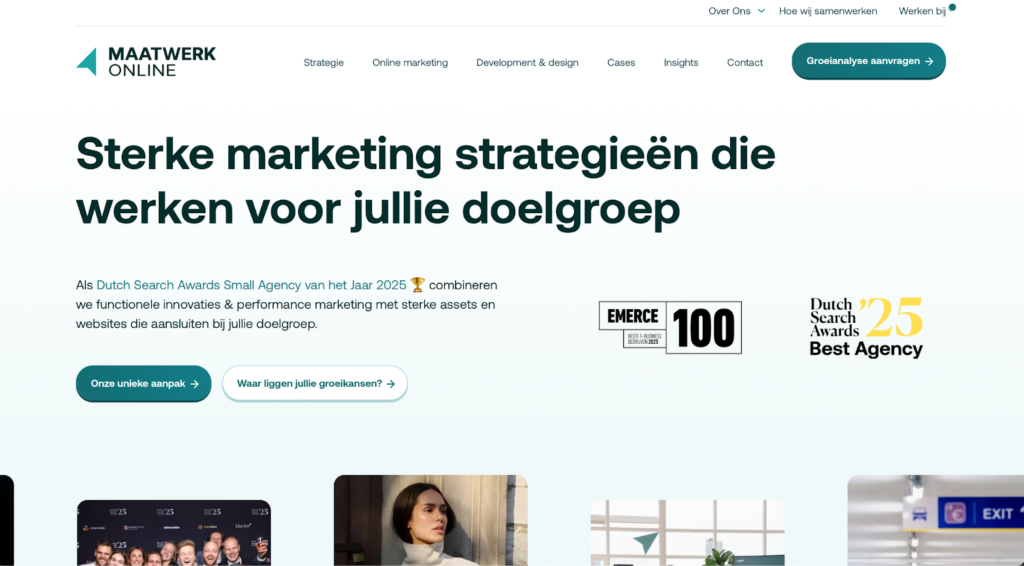Click the arrow in Waar liggen jullie groeikansen
1024x566 pixels.
click(x=391, y=384)
